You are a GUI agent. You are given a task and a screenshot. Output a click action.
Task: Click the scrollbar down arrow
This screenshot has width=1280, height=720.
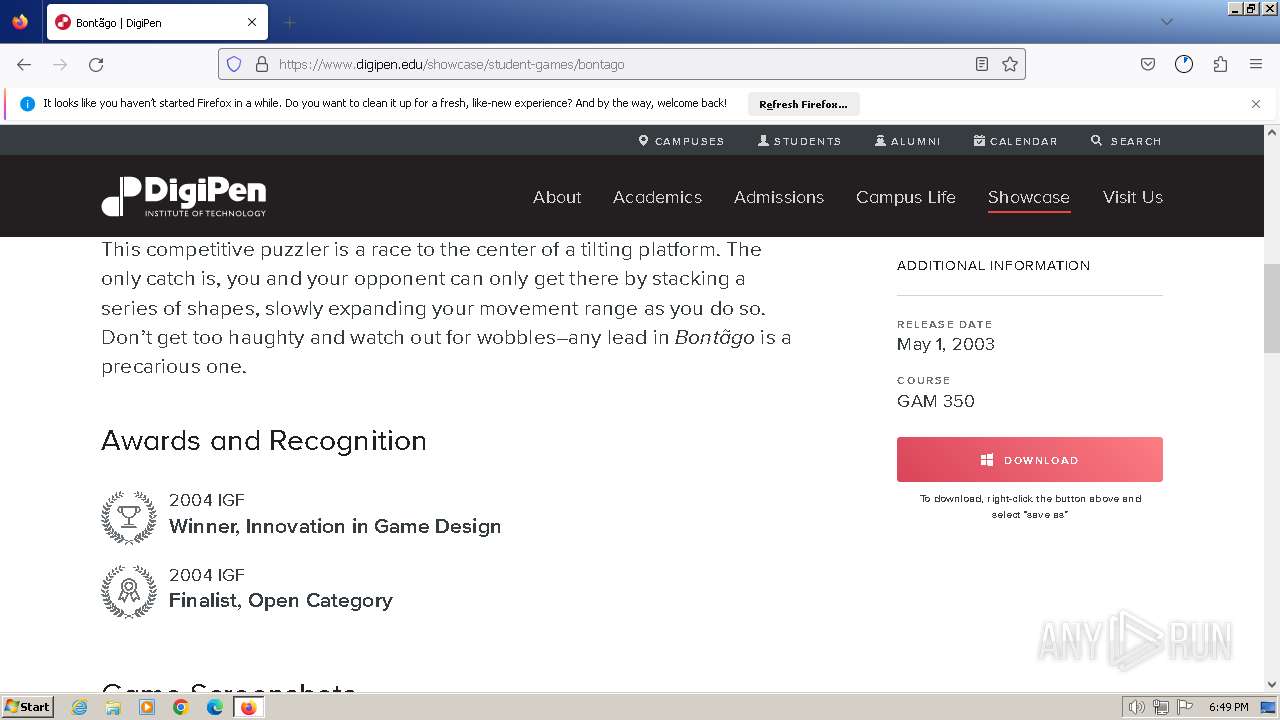coord(1272,685)
